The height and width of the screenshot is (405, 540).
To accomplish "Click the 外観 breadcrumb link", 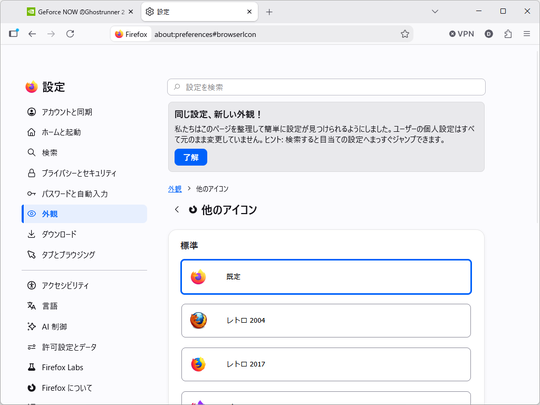I will [175, 189].
